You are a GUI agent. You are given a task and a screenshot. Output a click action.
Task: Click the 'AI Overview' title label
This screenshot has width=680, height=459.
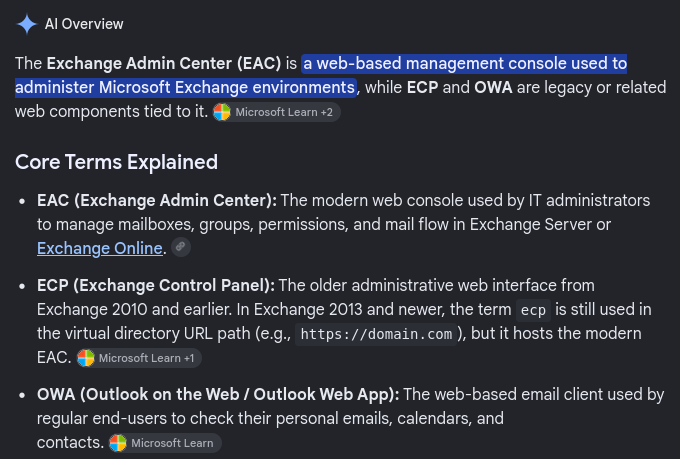pyautogui.click(x=84, y=24)
